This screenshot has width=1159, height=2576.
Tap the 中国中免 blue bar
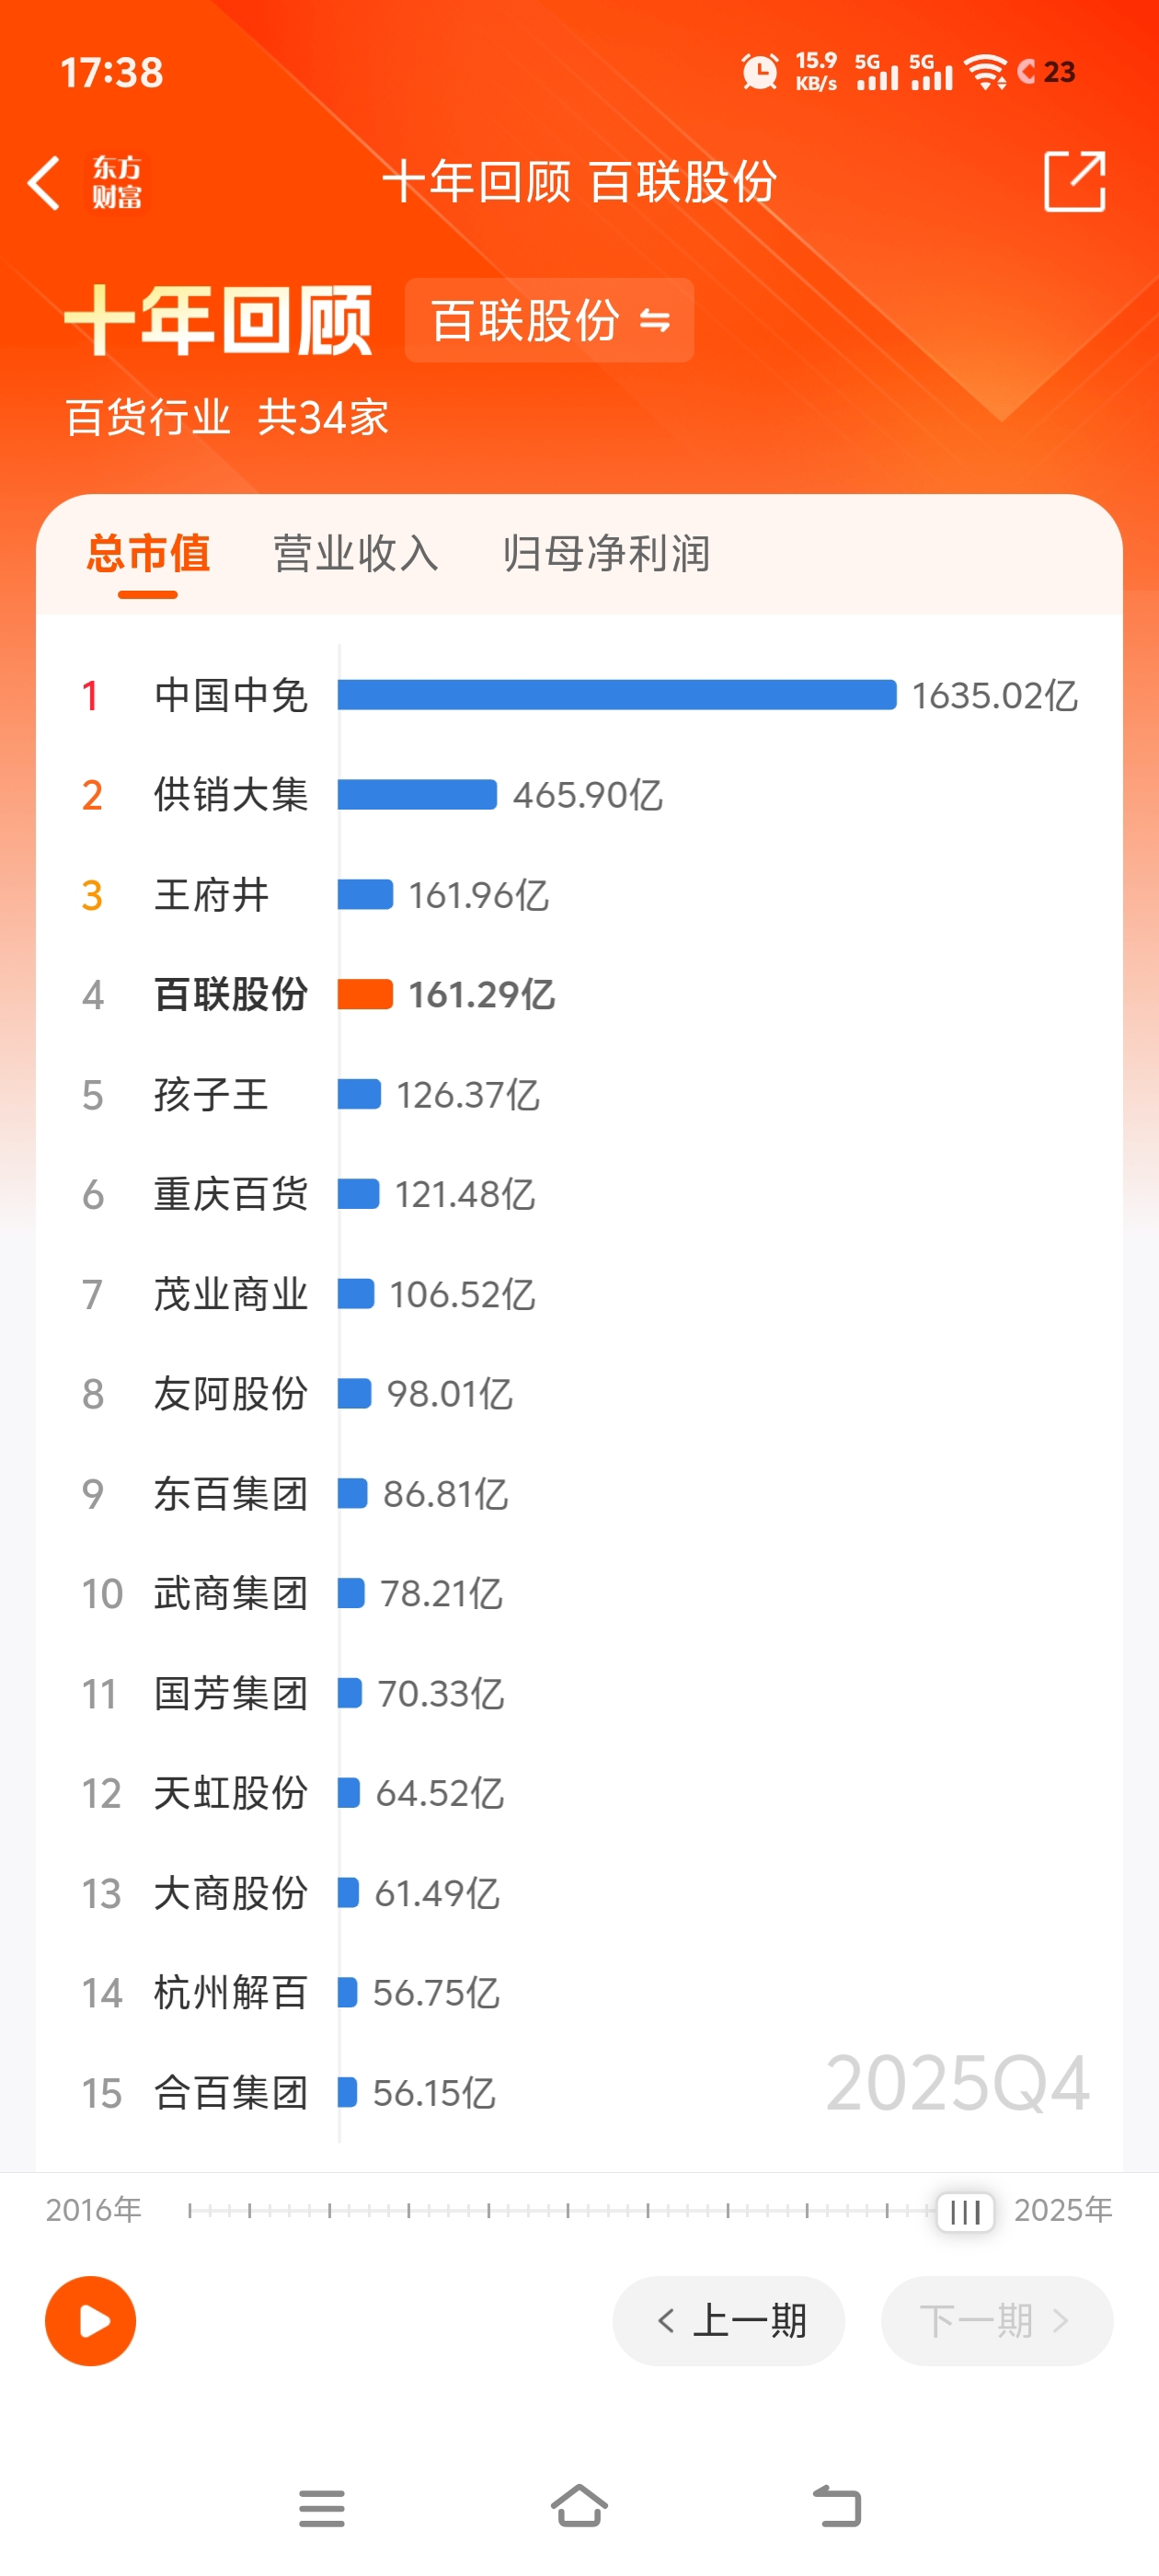(616, 695)
